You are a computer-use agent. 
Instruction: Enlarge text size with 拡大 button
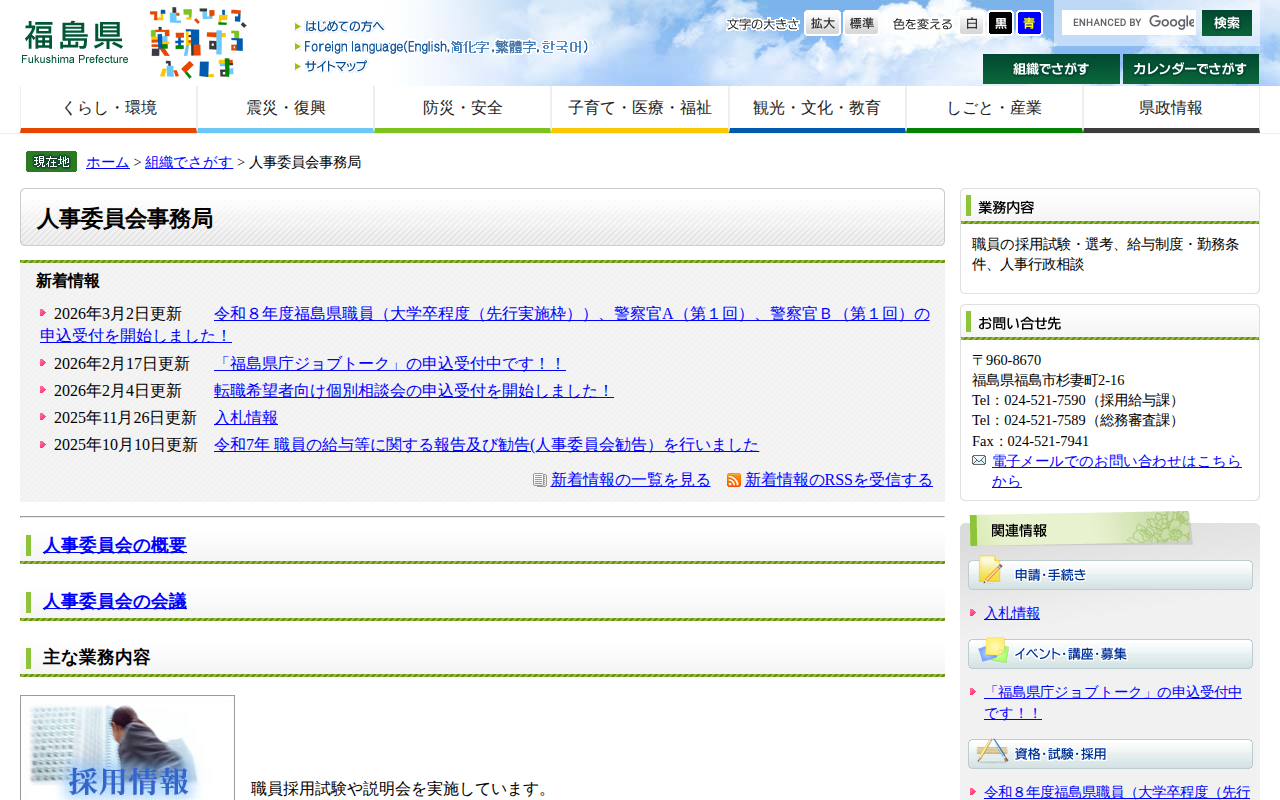[822, 23]
